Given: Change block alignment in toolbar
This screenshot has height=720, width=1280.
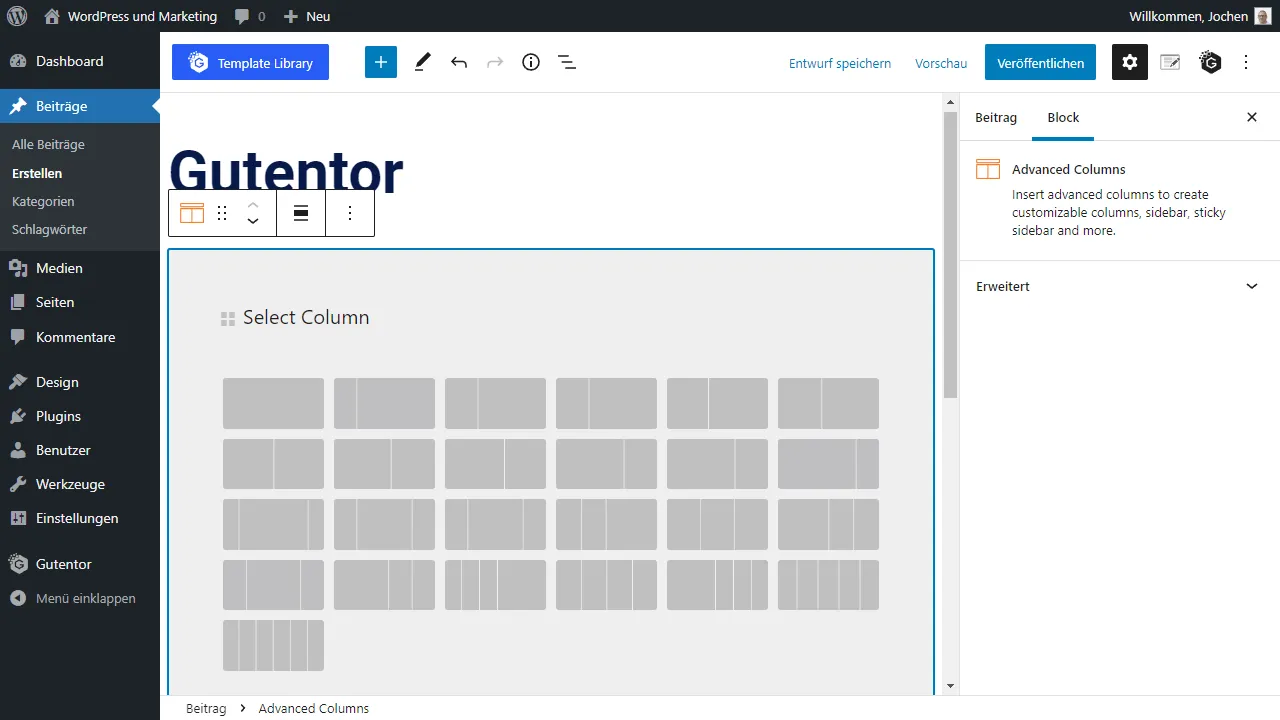Looking at the screenshot, I should tap(301, 213).
